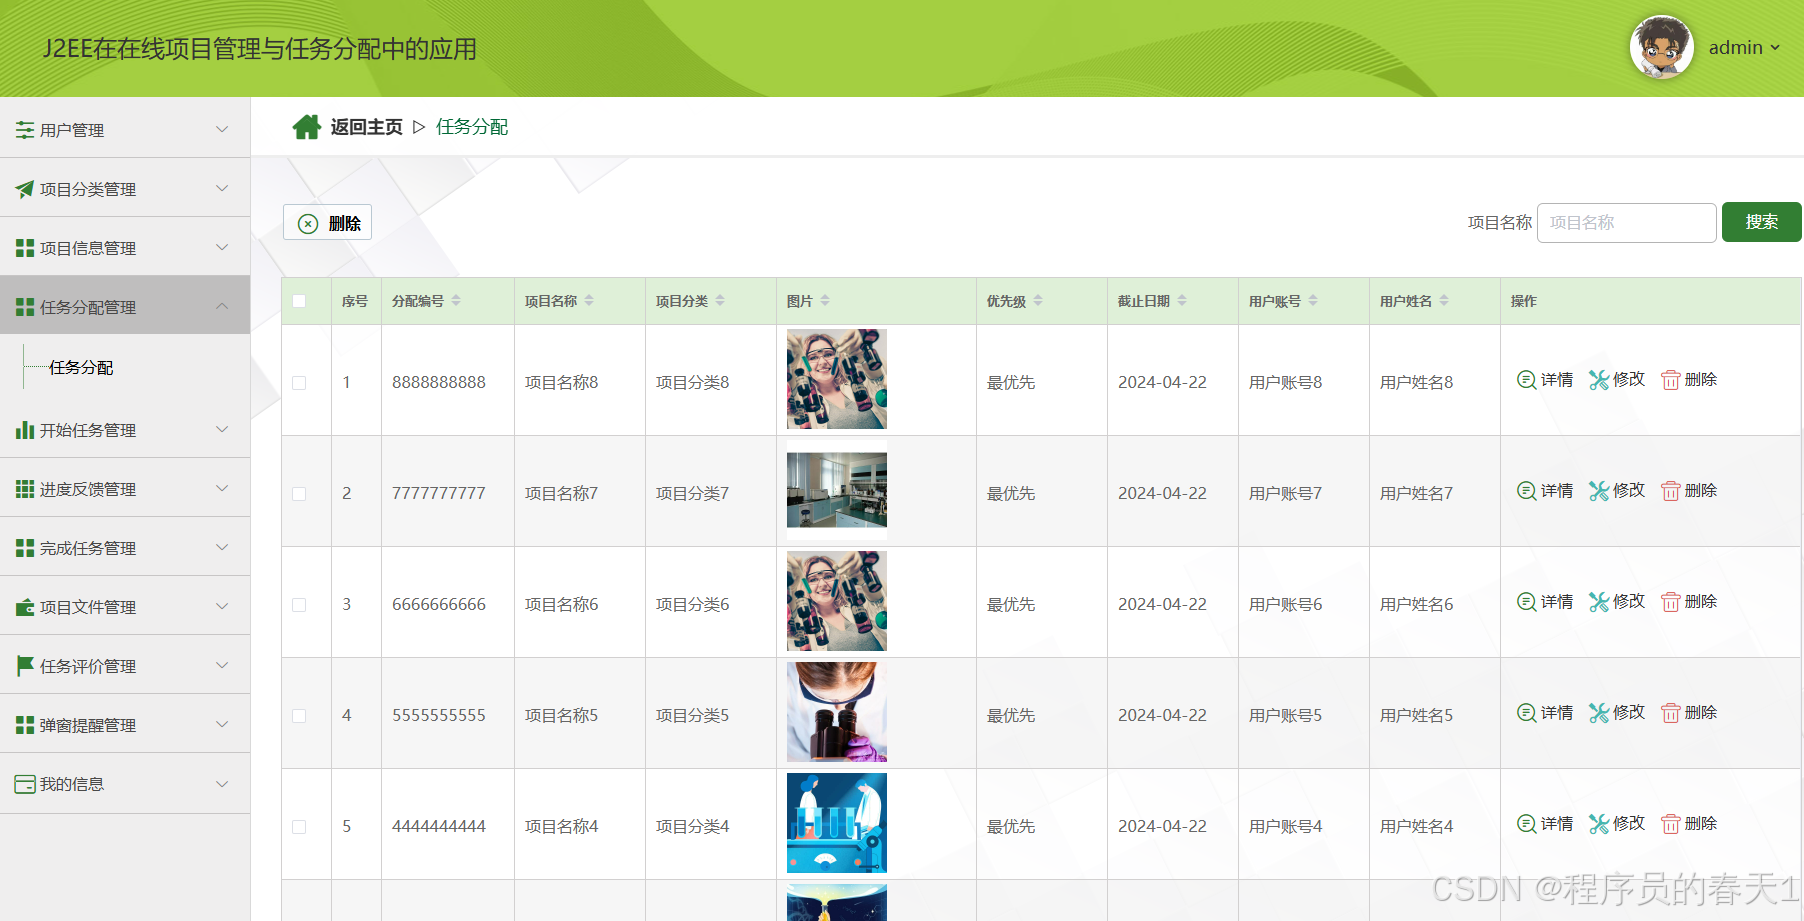Screen dimensions: 1804x921
Task: Click the 删除 trash icon for row 4444444444
Action: 1670,824
